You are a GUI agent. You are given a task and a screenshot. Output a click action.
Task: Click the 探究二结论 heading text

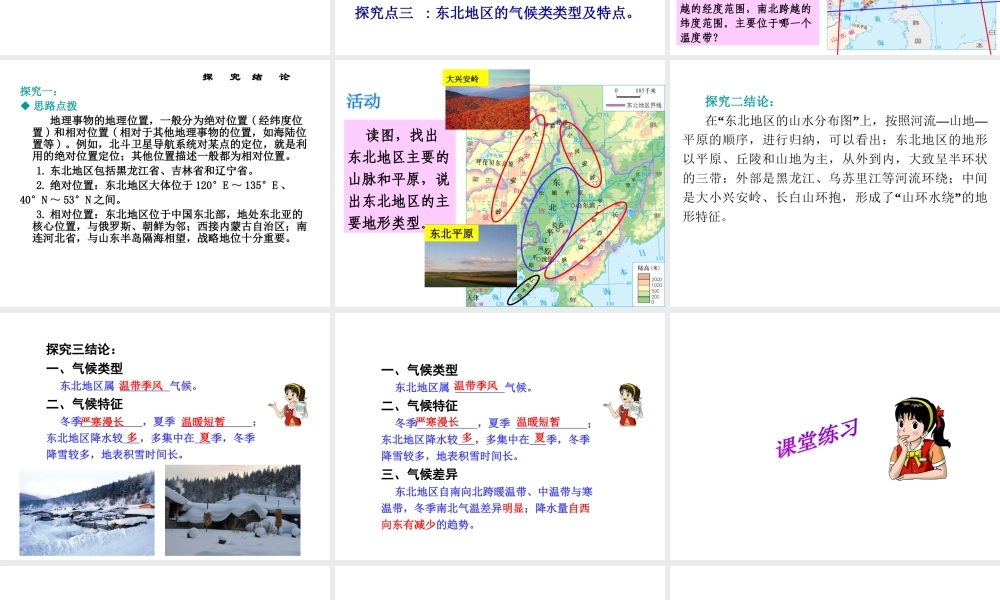click(740, 101)
